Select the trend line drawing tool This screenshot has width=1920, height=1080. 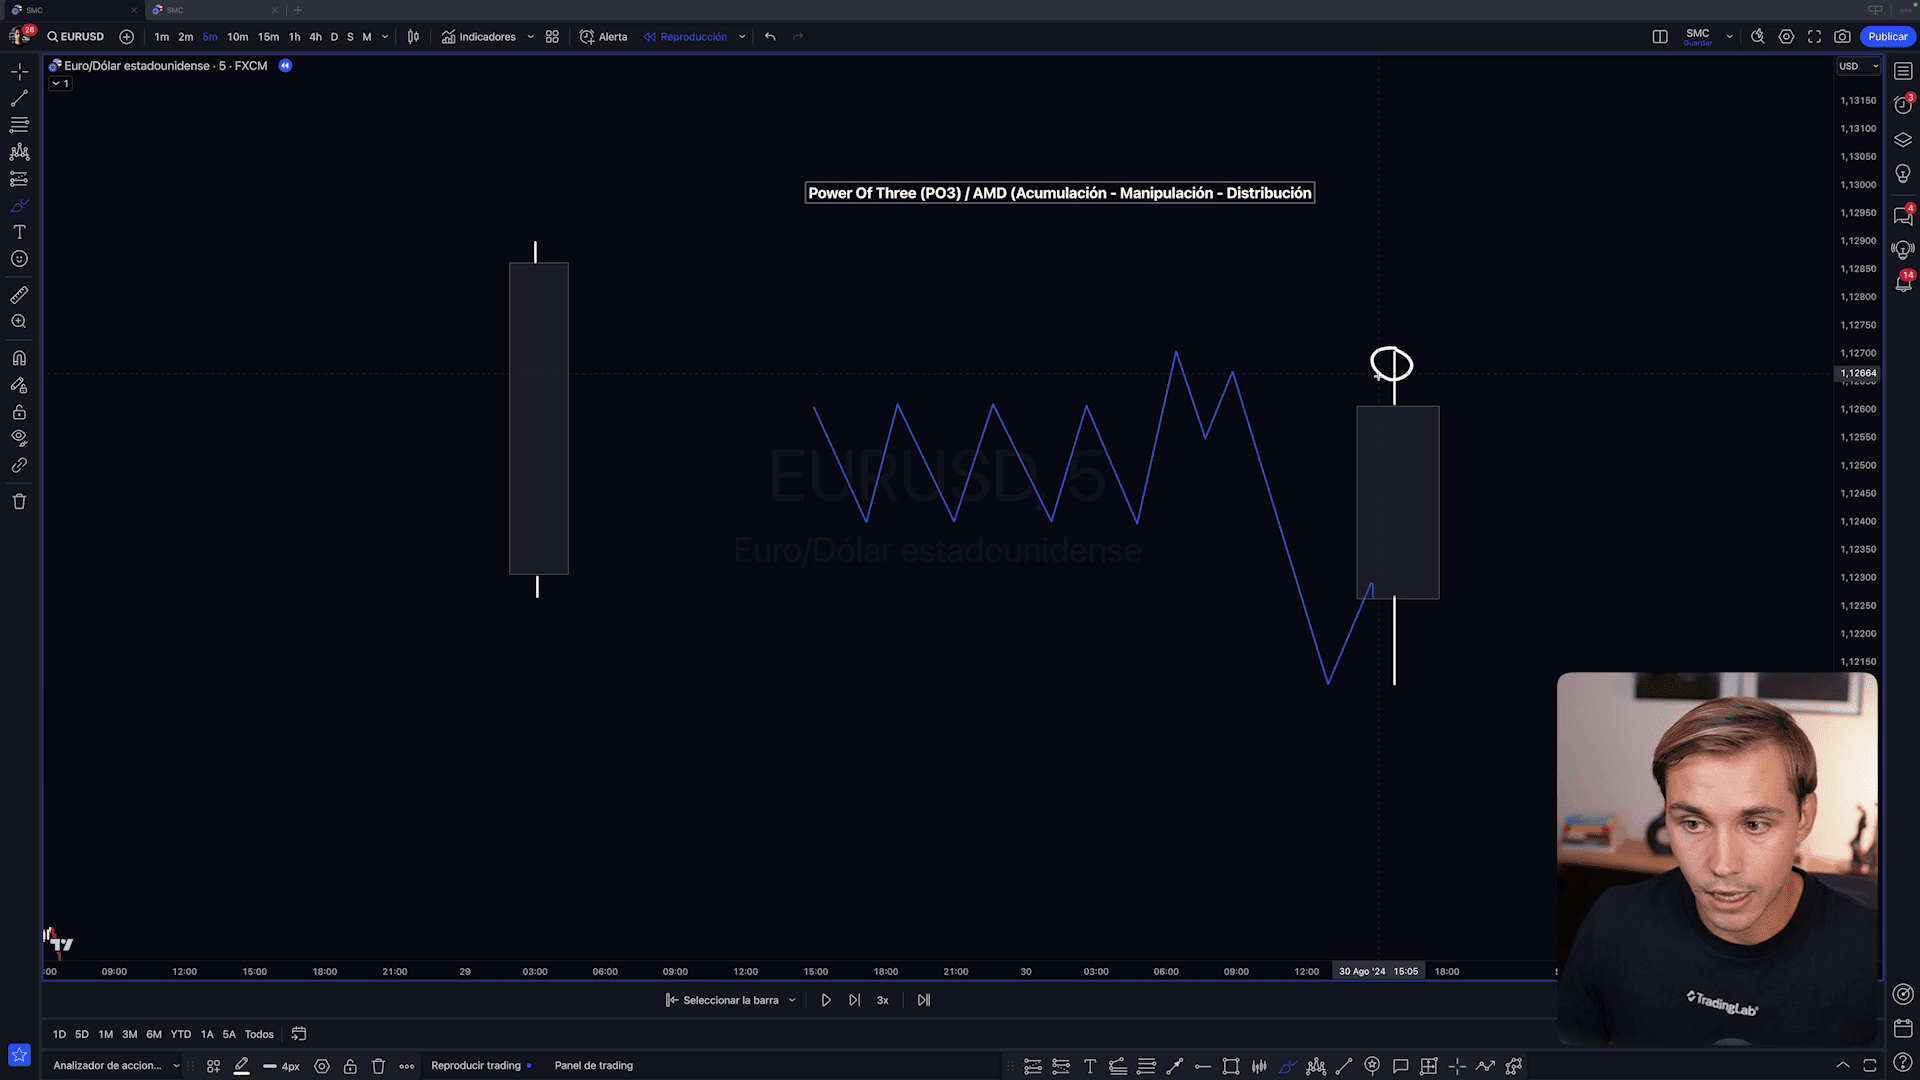tap(19, 99)
